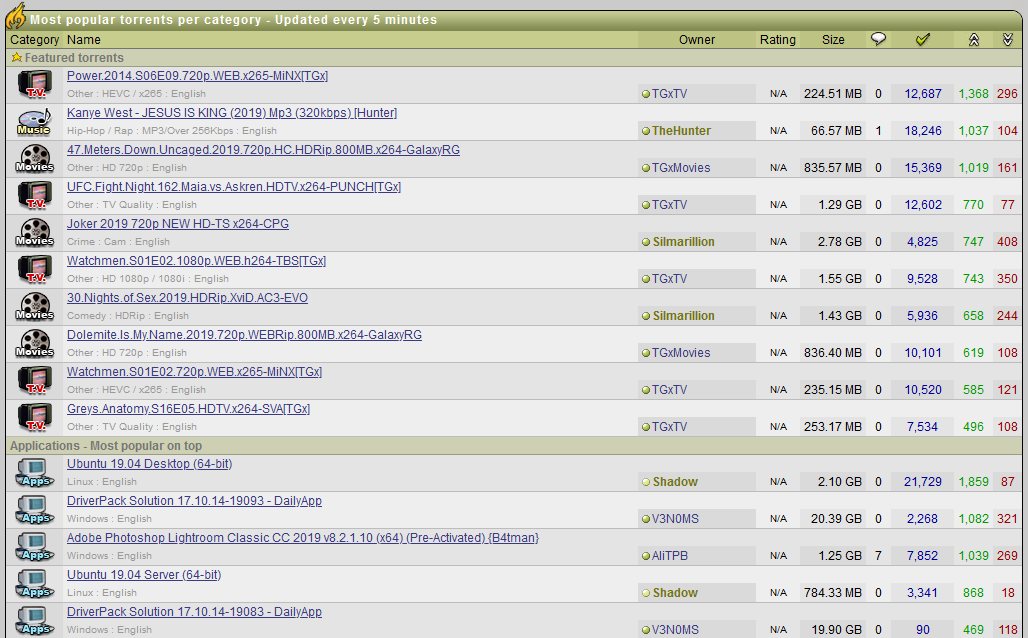Image resolution: width=1028 pixels, height=638 pixels.
Task: Select the Category column header
Action: [35, 40]
